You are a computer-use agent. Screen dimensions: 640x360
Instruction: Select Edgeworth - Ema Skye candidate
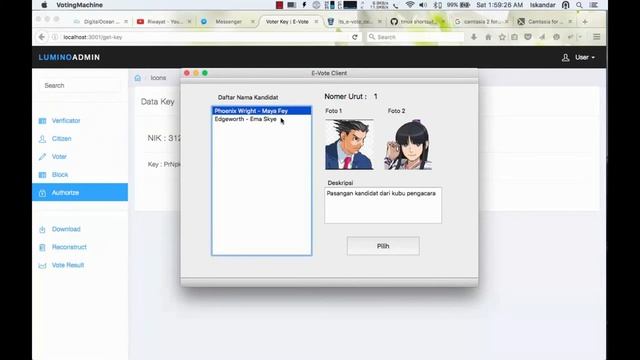(x=261, y=119)
